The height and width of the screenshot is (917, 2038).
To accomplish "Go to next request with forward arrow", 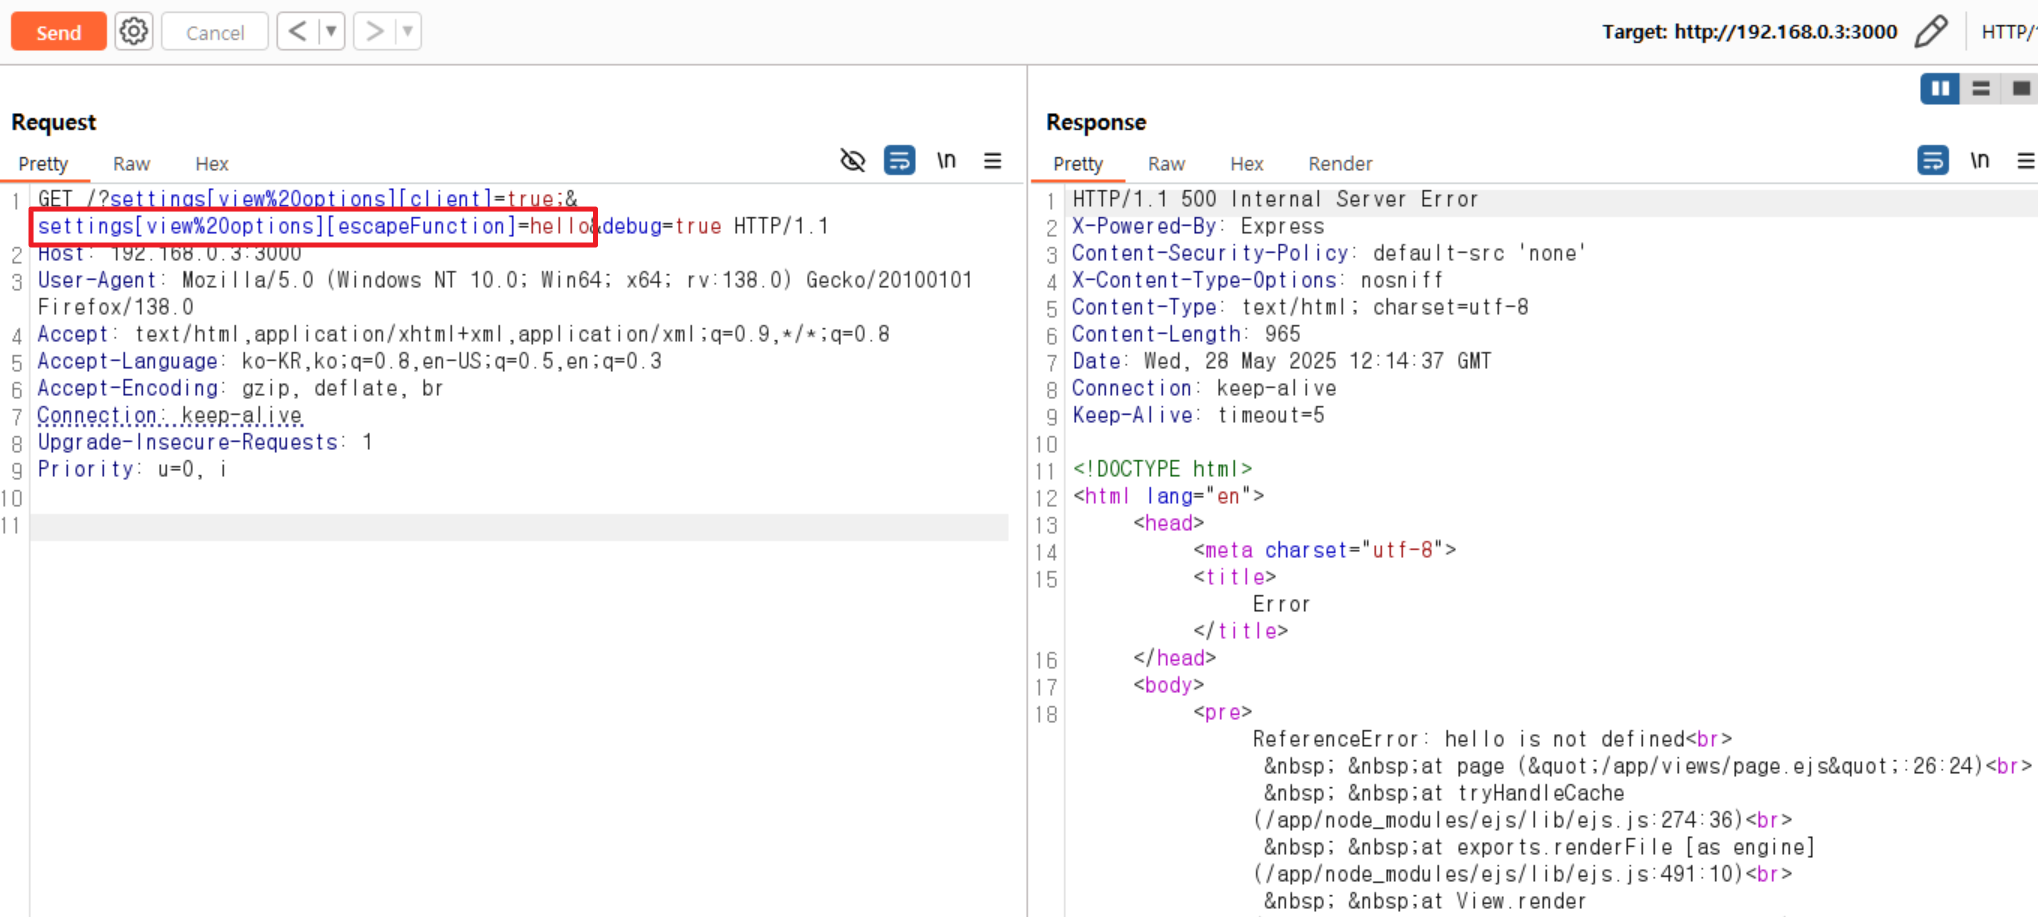I will click(374, 31).
